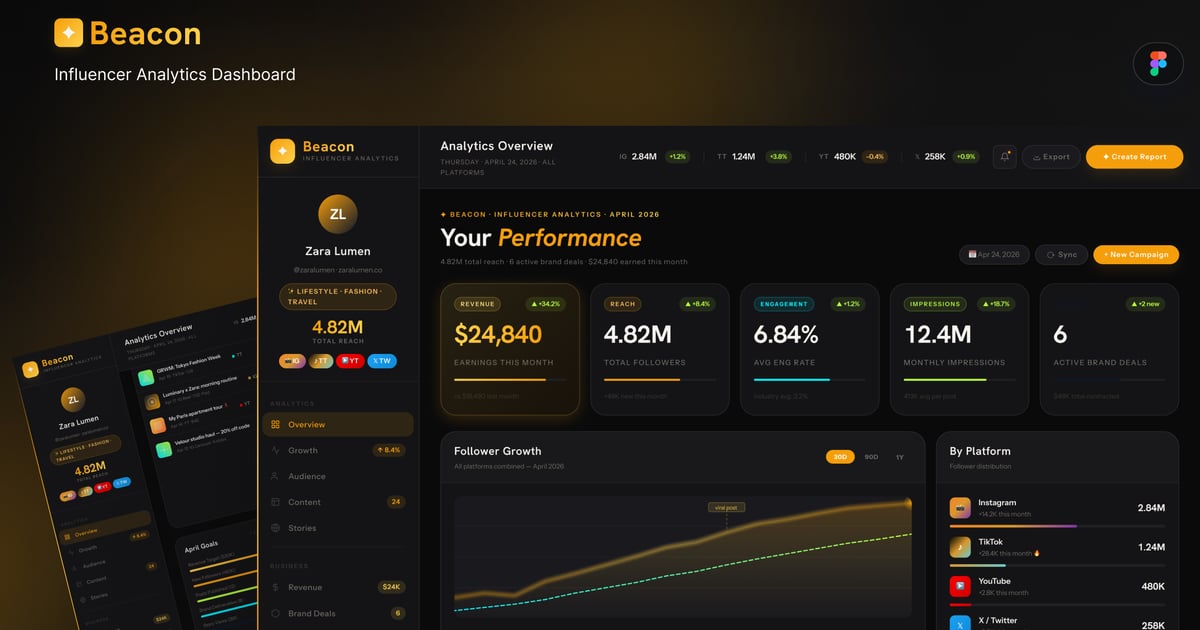
Task: Click the YouTube icon in By Platform panel
Action: pos(960,586)
